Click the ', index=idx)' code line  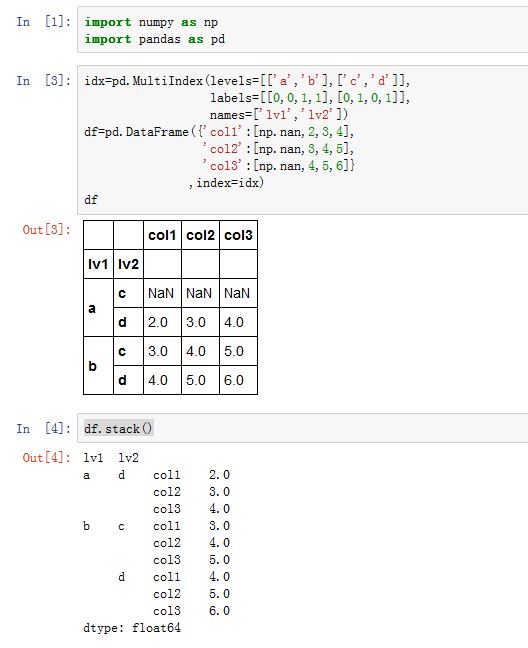[x=226, y=183]
